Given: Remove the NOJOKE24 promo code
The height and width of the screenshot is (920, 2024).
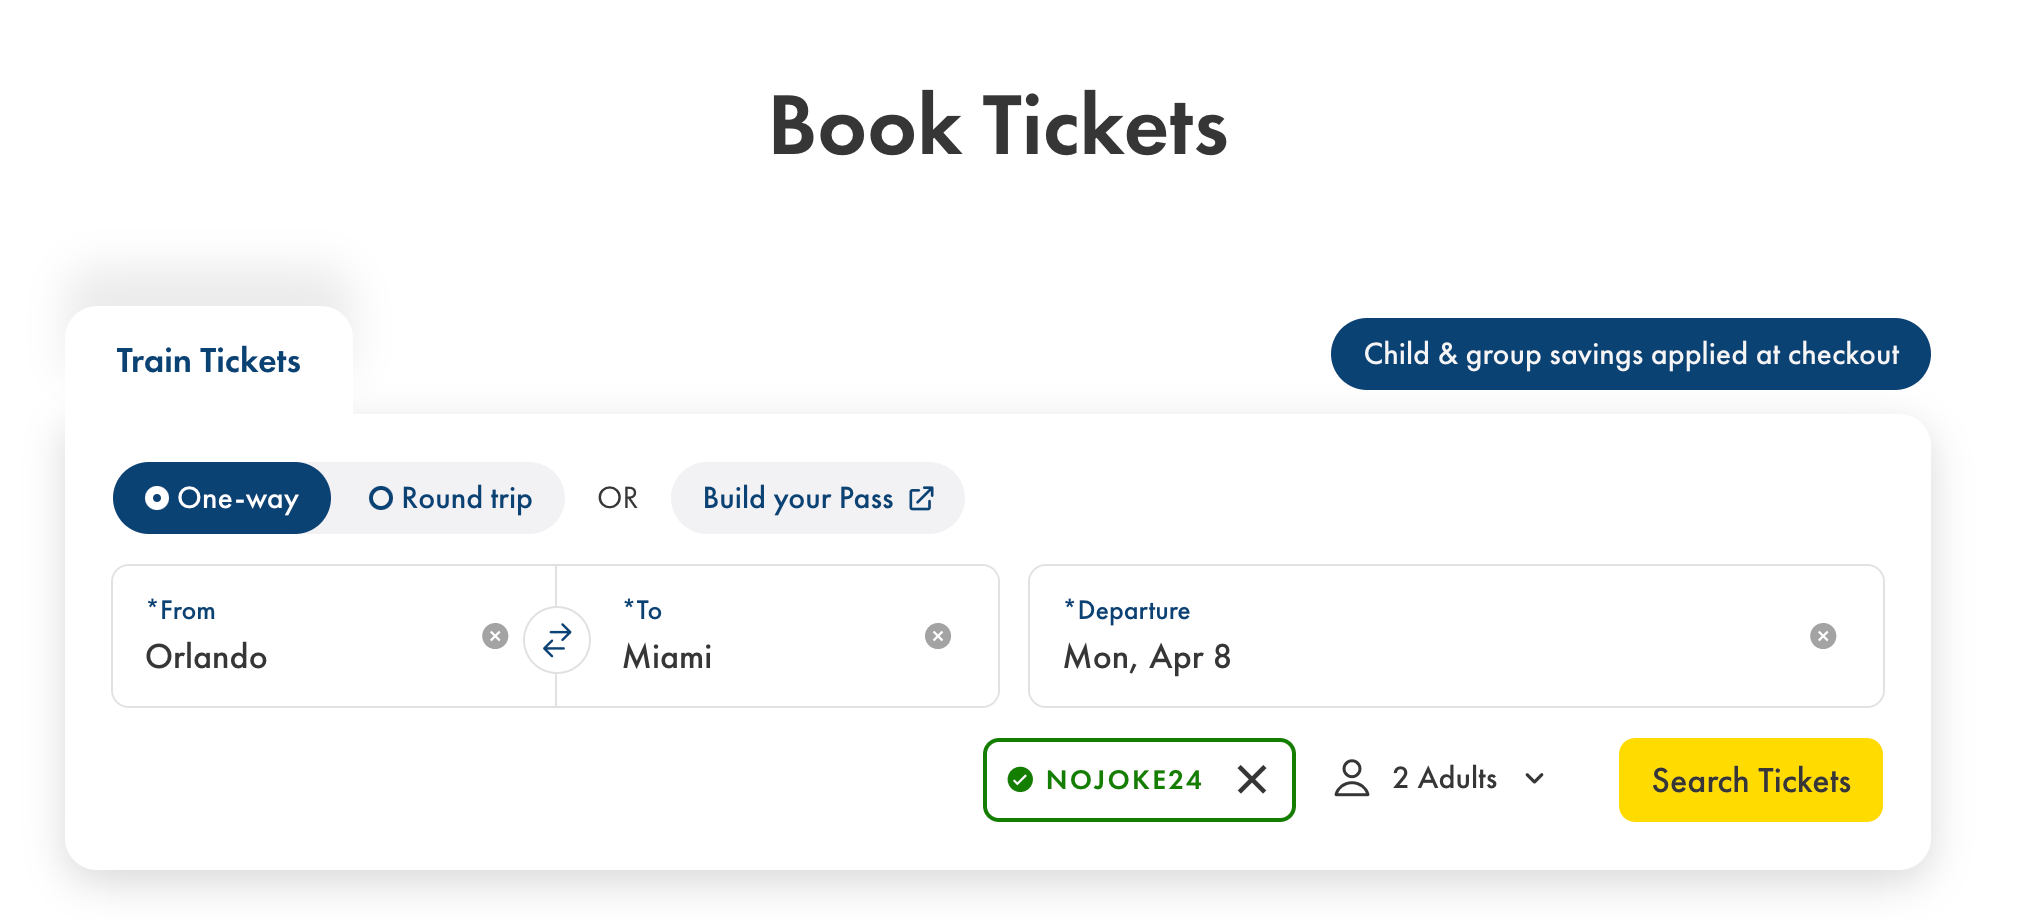Looking at the screenshot, I should point(1252,780).
